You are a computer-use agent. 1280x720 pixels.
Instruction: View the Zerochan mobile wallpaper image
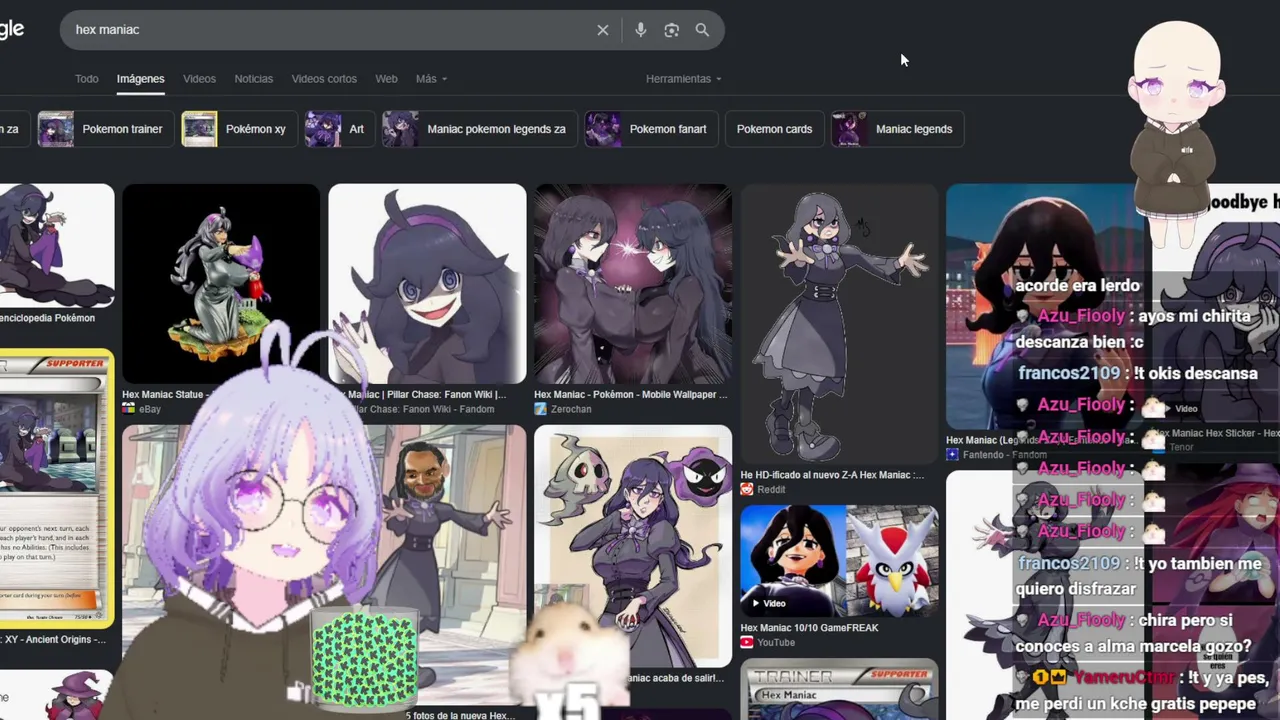[633, 283]
